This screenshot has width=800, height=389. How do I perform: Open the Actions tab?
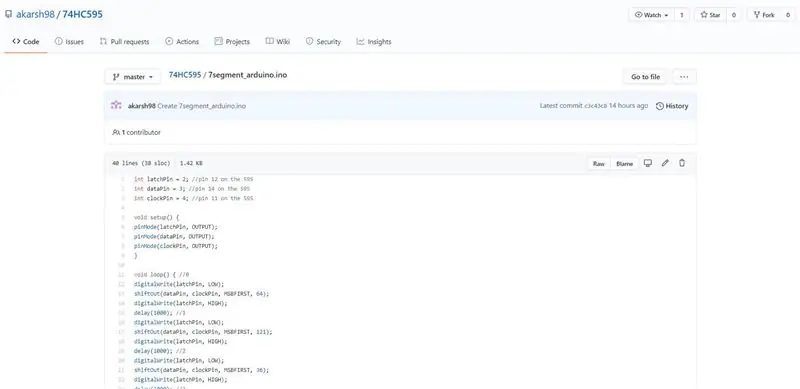coord(182,42)
